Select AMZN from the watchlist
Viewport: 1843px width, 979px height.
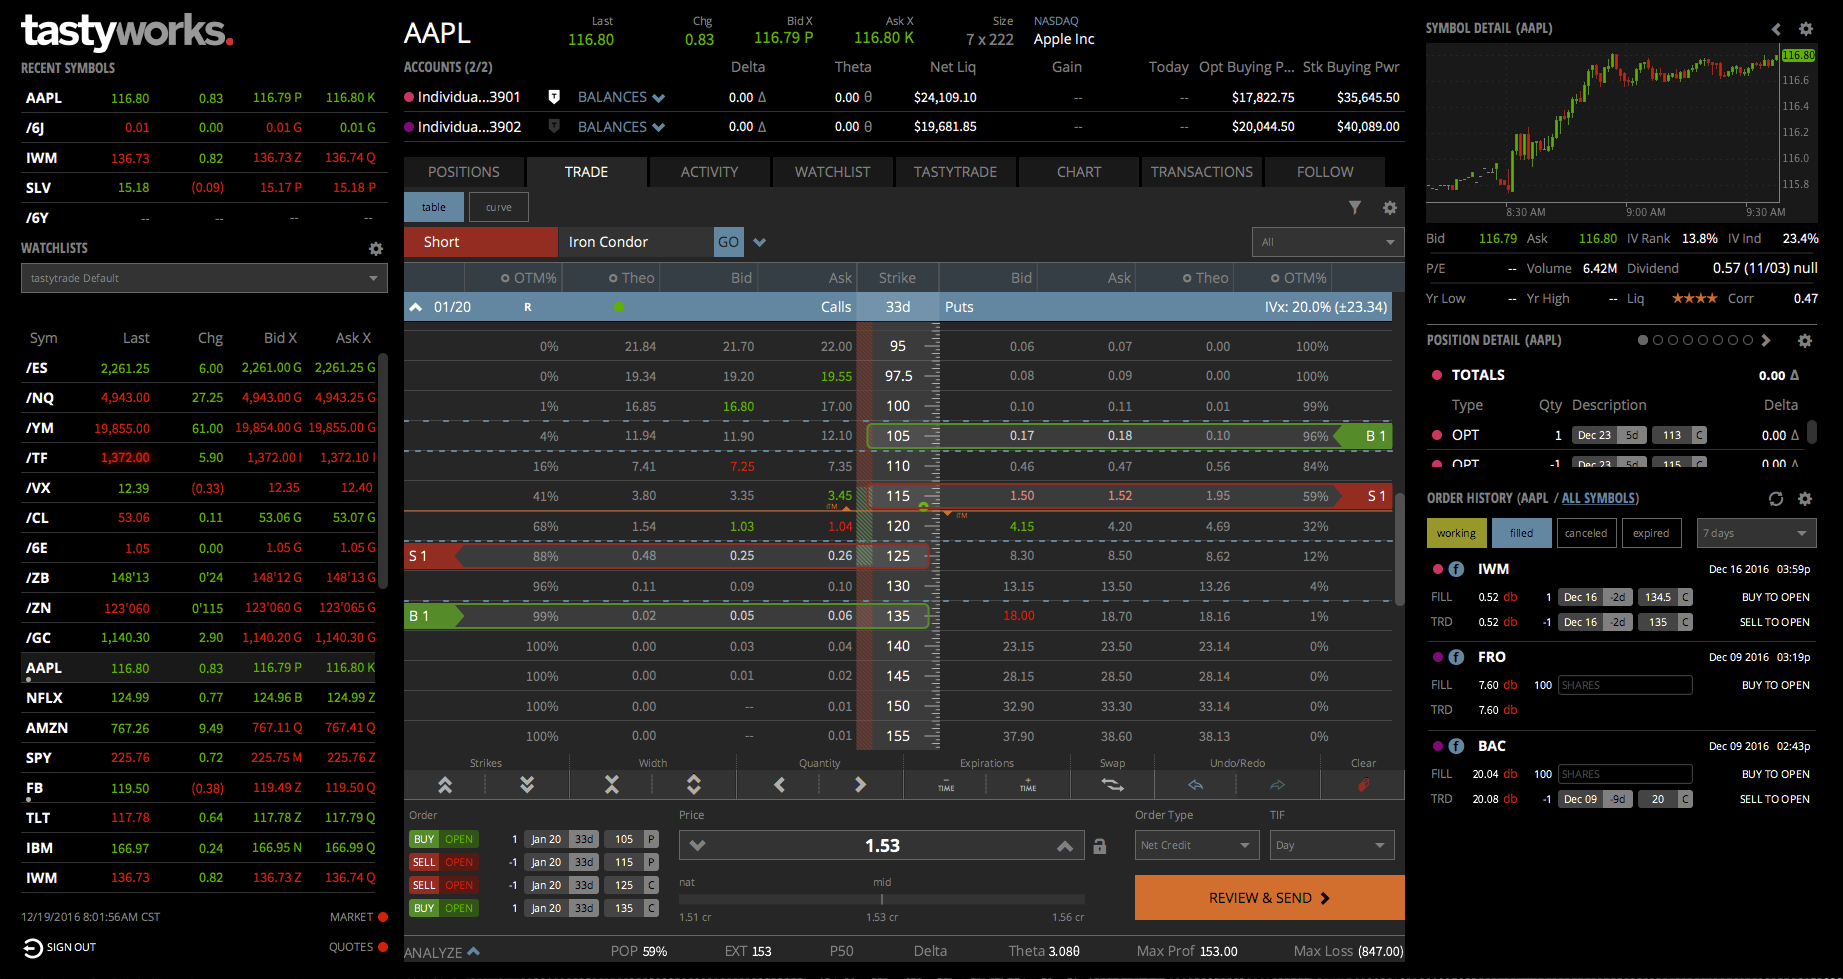46,728
